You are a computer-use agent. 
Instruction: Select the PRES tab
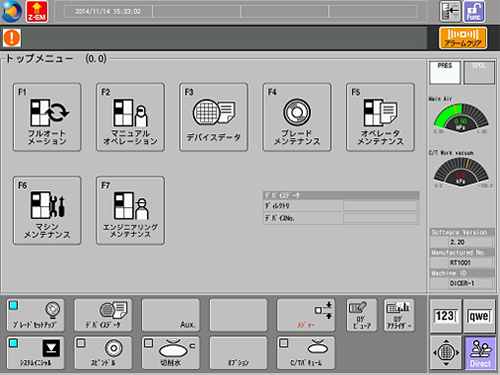pyautogui.click(x=445, y=72)
